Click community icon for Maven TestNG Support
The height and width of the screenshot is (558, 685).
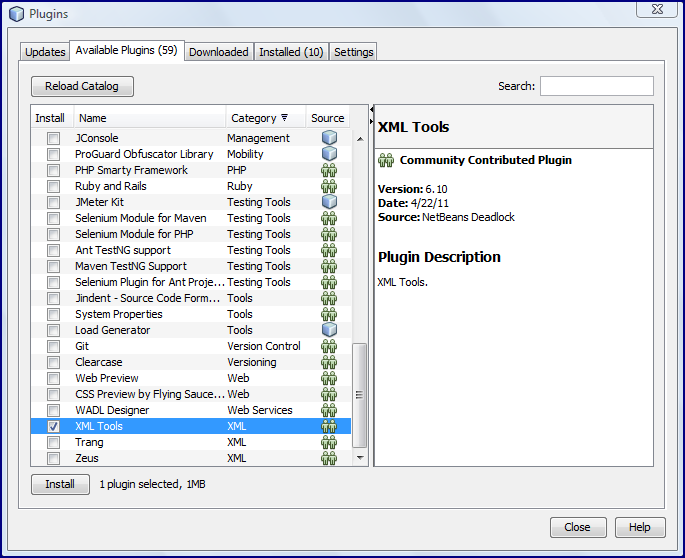(x=329, y=266)
